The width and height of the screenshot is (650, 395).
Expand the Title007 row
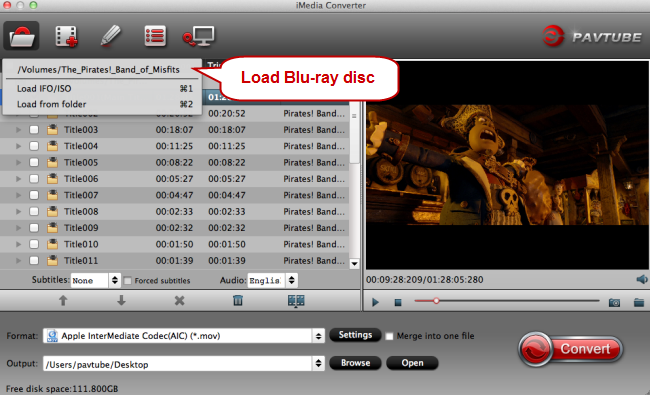click(18, 195)
